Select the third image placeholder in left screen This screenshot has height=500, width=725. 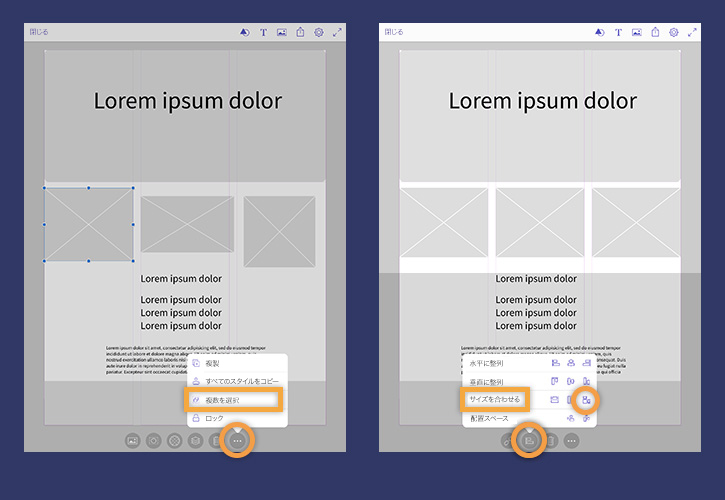pyautogui.click(x=280, y=231)
